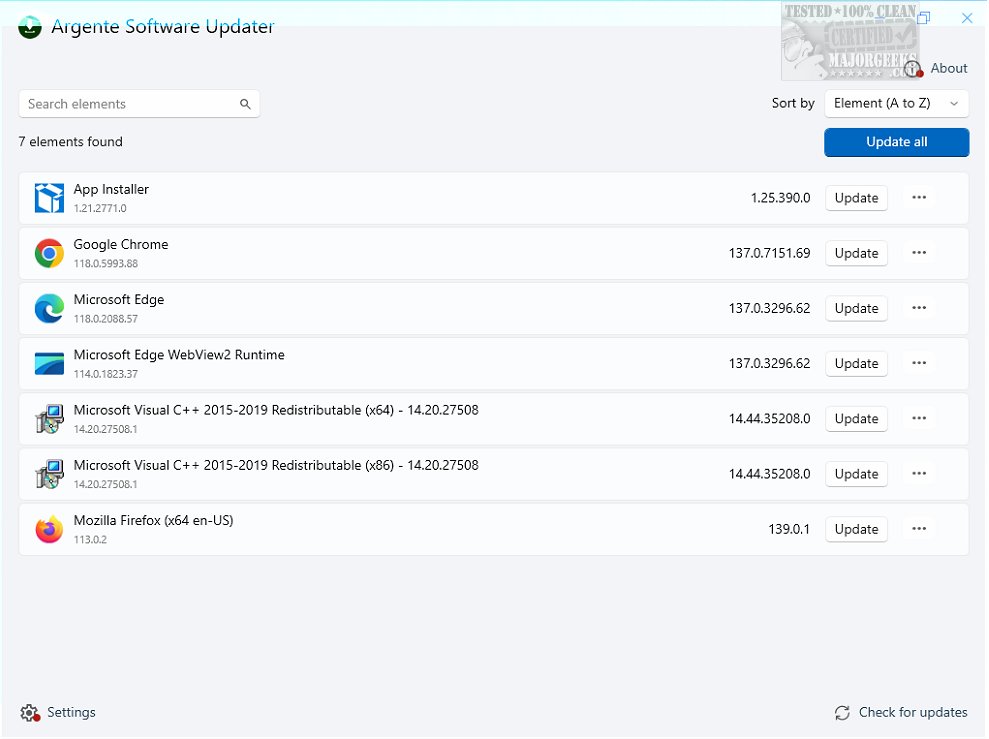Select the Google Chrome name text
Viewport: 989px width, 739px height.
pyautogui.click(x=120, y=245)
